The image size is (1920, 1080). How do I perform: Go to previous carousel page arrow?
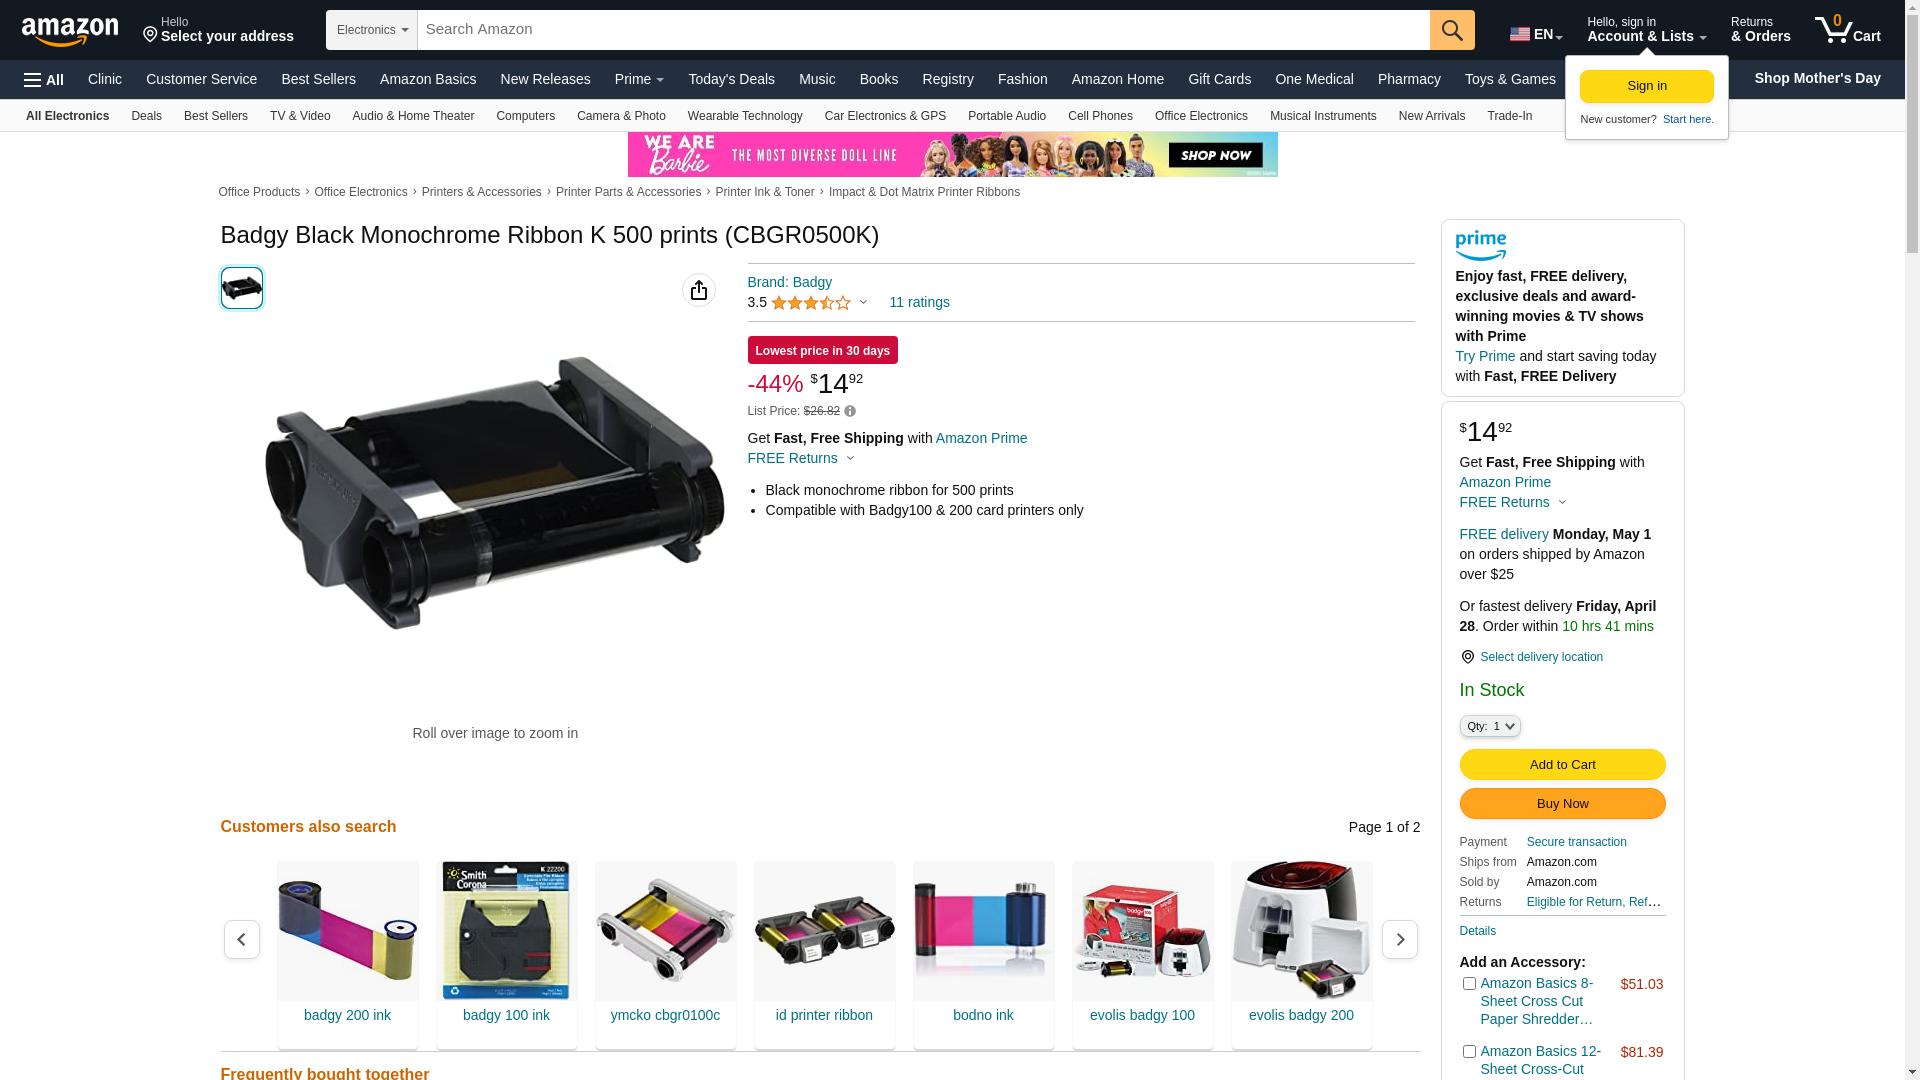[x=242, y=939]
